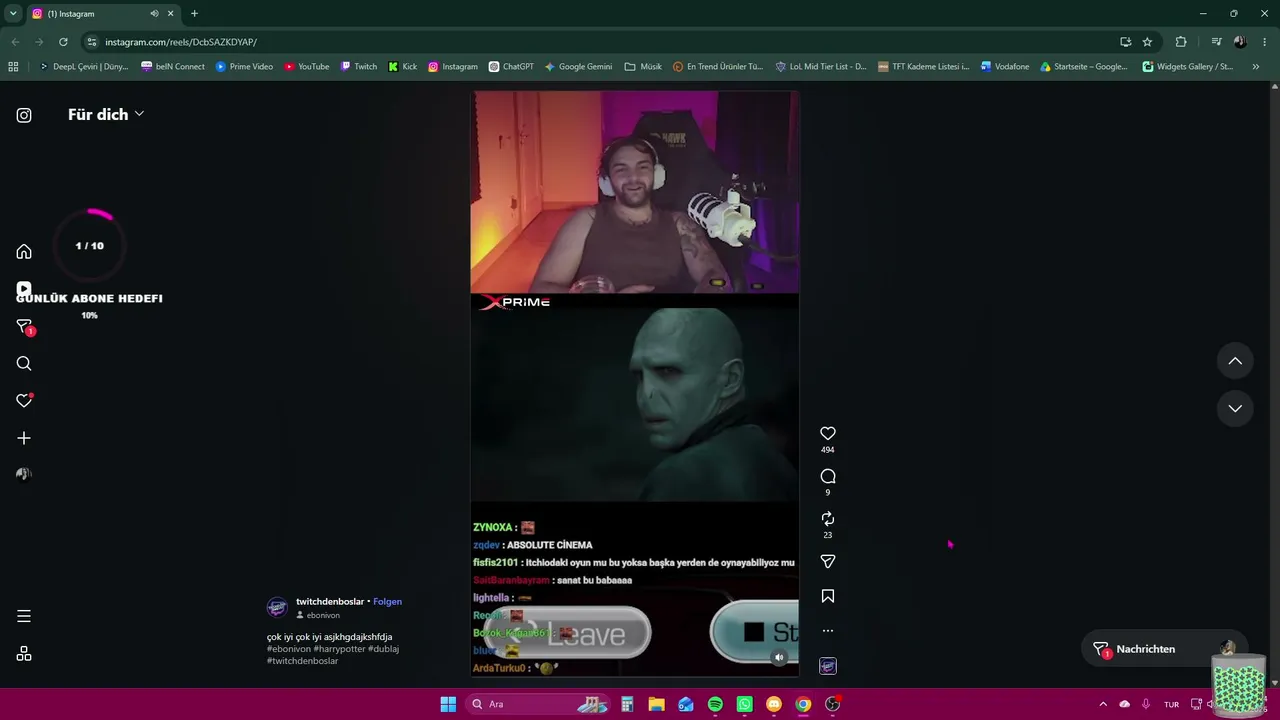Open the ChatGPT bookmark
This screenshot has width=1280, height=720.
pyautogui.click(x=511, y=67)
